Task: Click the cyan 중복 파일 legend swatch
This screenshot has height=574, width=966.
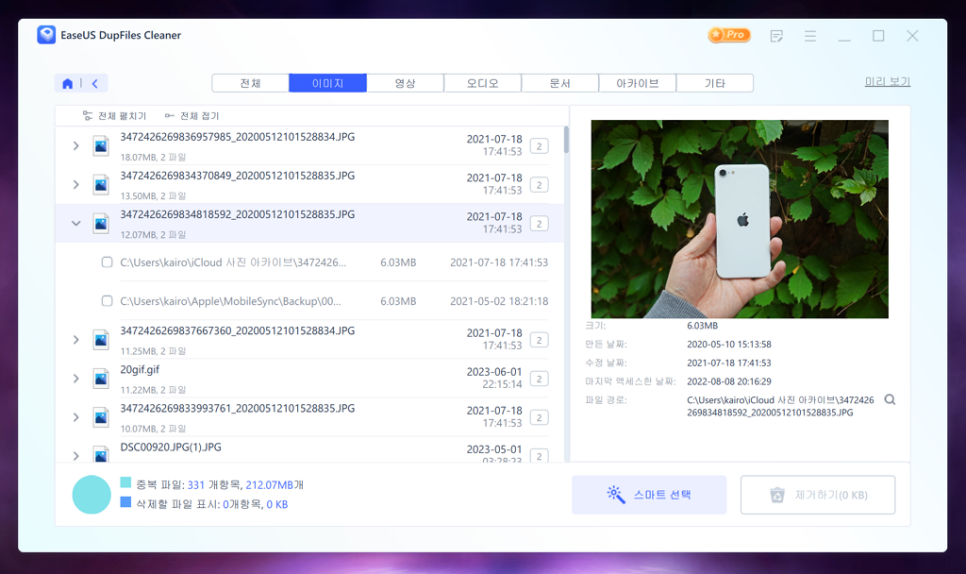Action: pyautogui.click(x=126, y=482)
